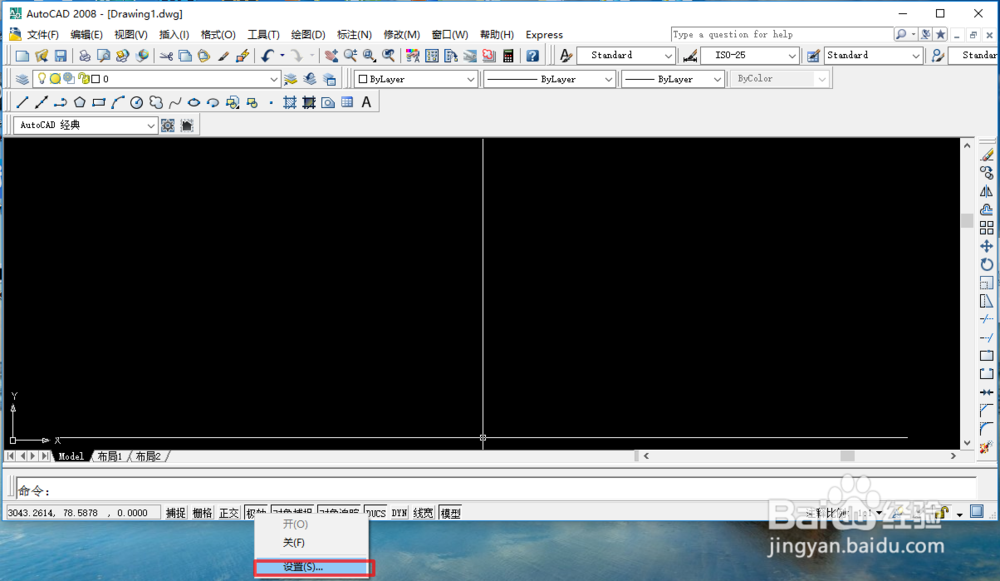Select the Circle draw tool

click(136, 102)
